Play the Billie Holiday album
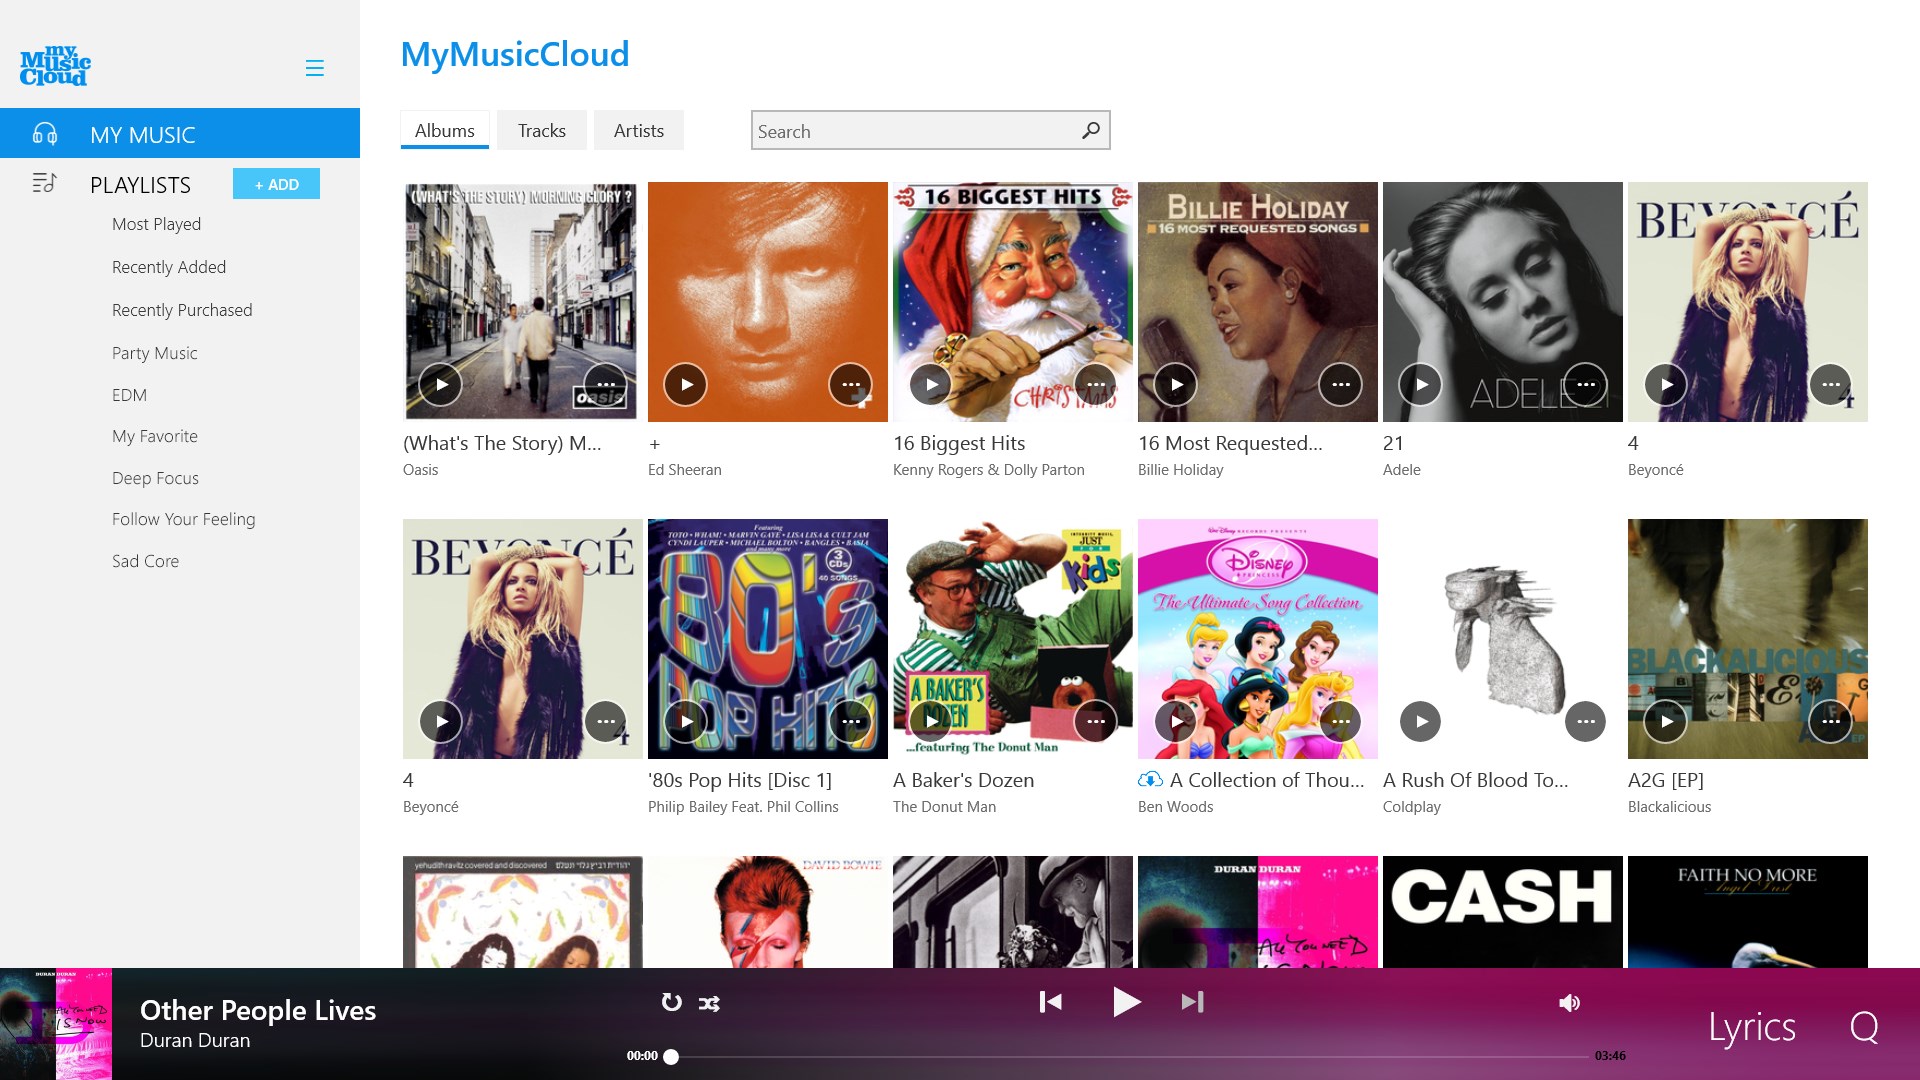The image size is (1920, 1080). (1175, 384)
